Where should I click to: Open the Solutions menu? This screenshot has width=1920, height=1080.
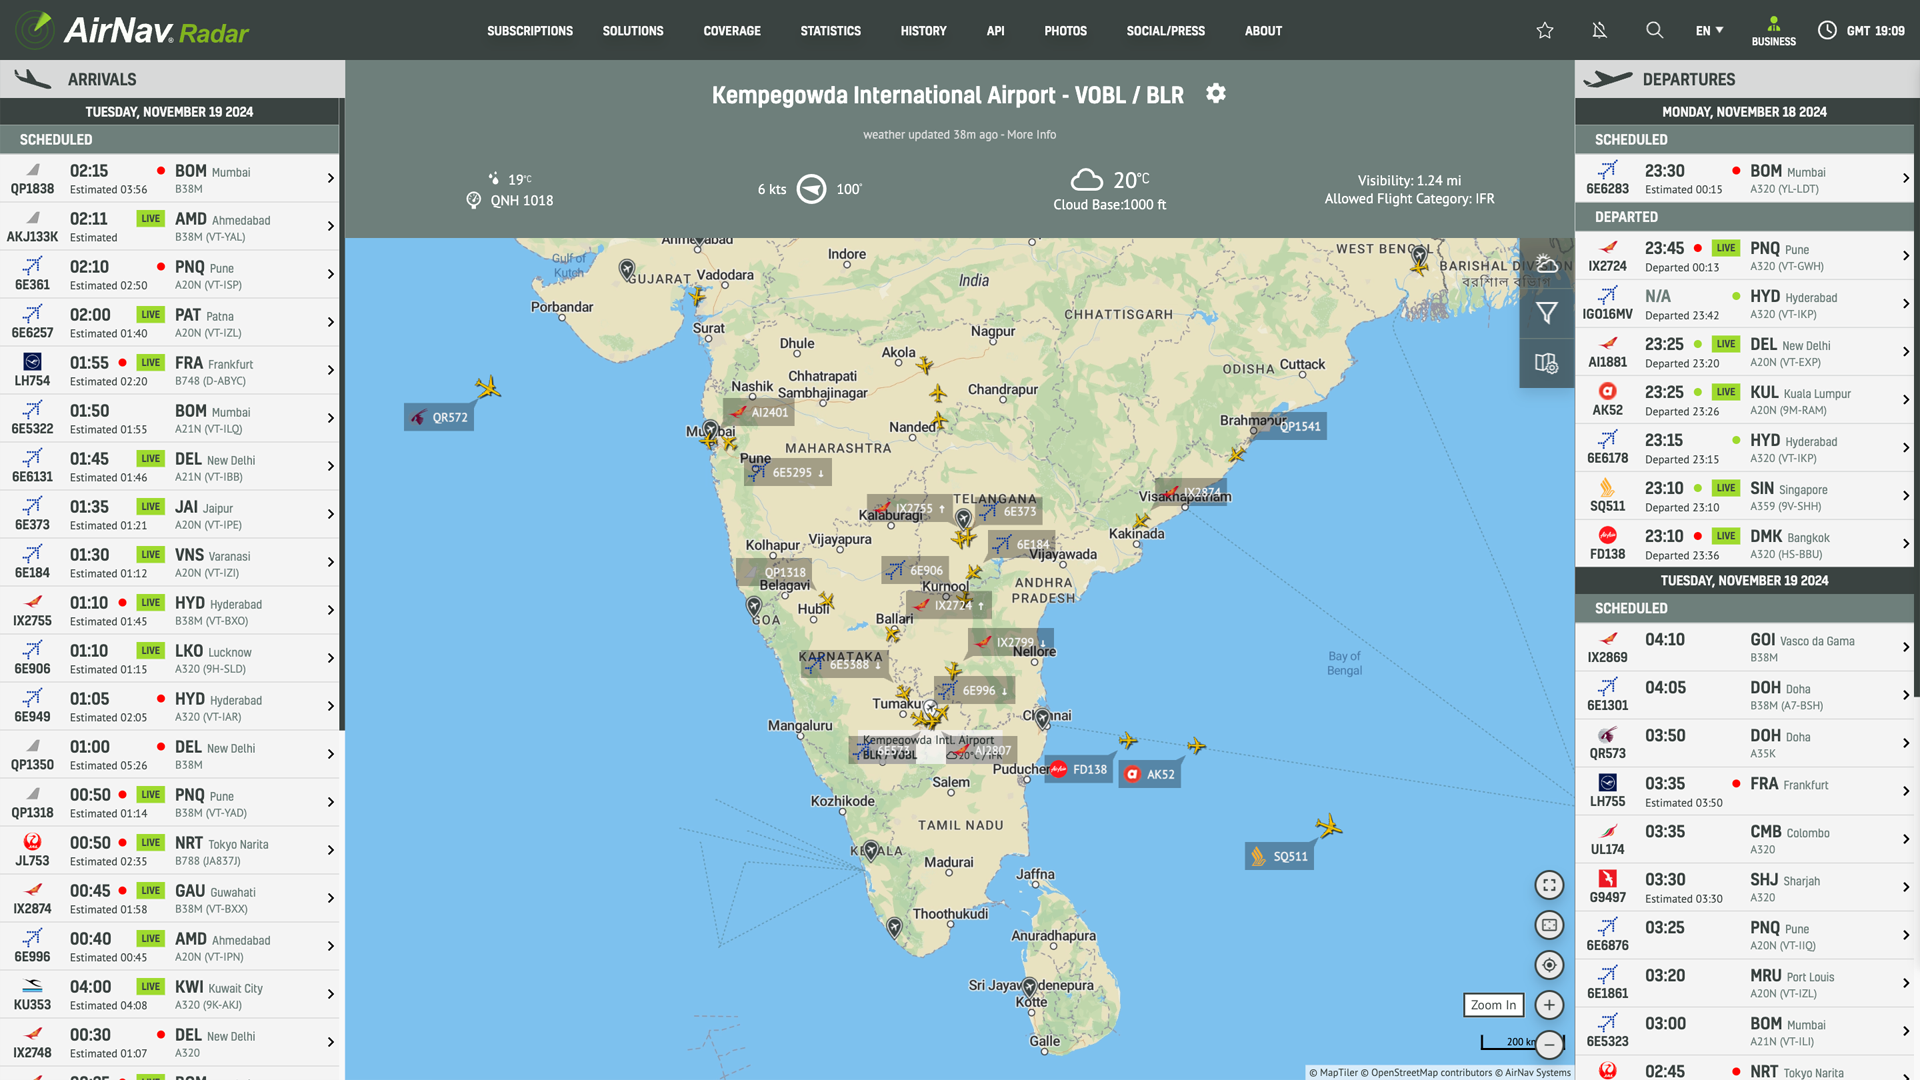point(633,31)
